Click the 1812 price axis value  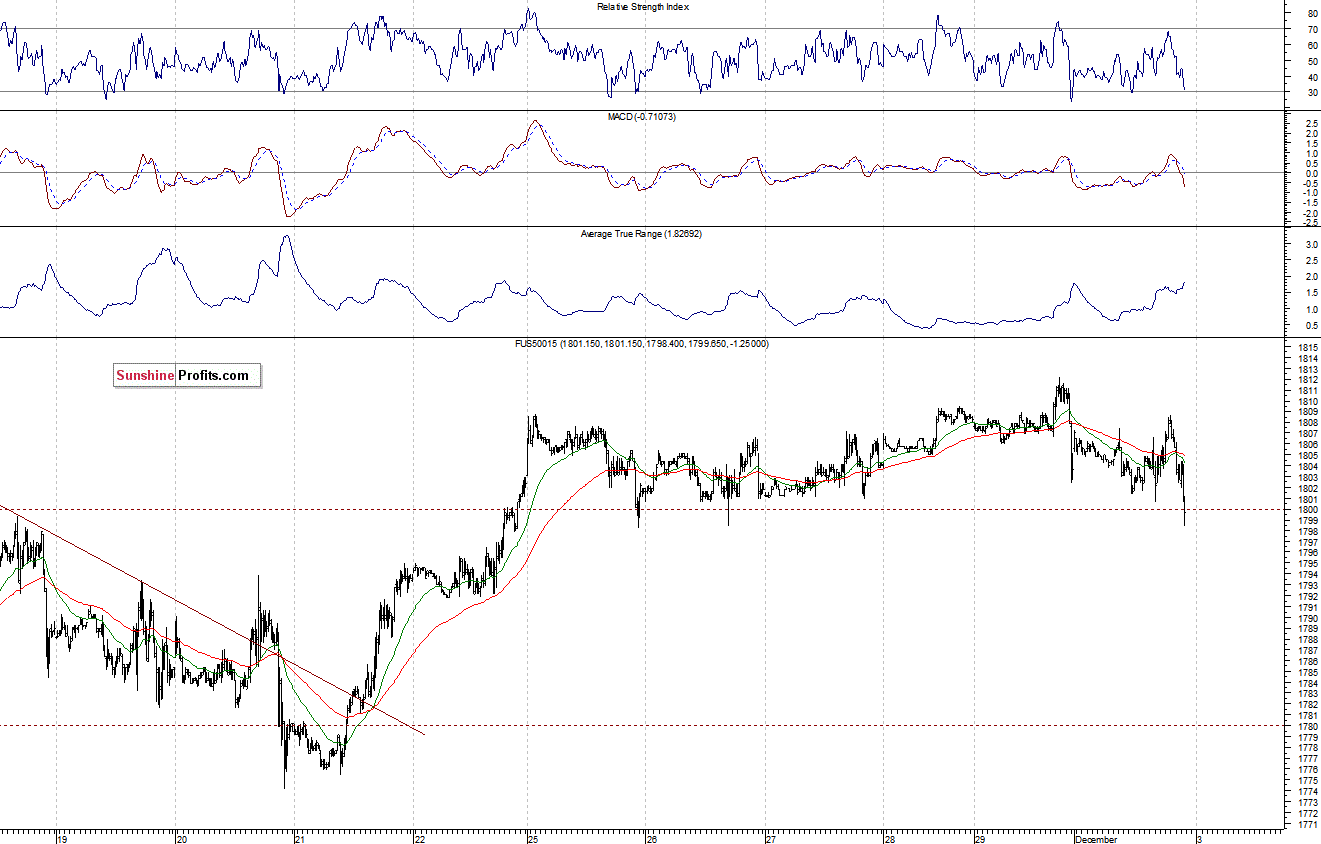tap(1306, 380)
